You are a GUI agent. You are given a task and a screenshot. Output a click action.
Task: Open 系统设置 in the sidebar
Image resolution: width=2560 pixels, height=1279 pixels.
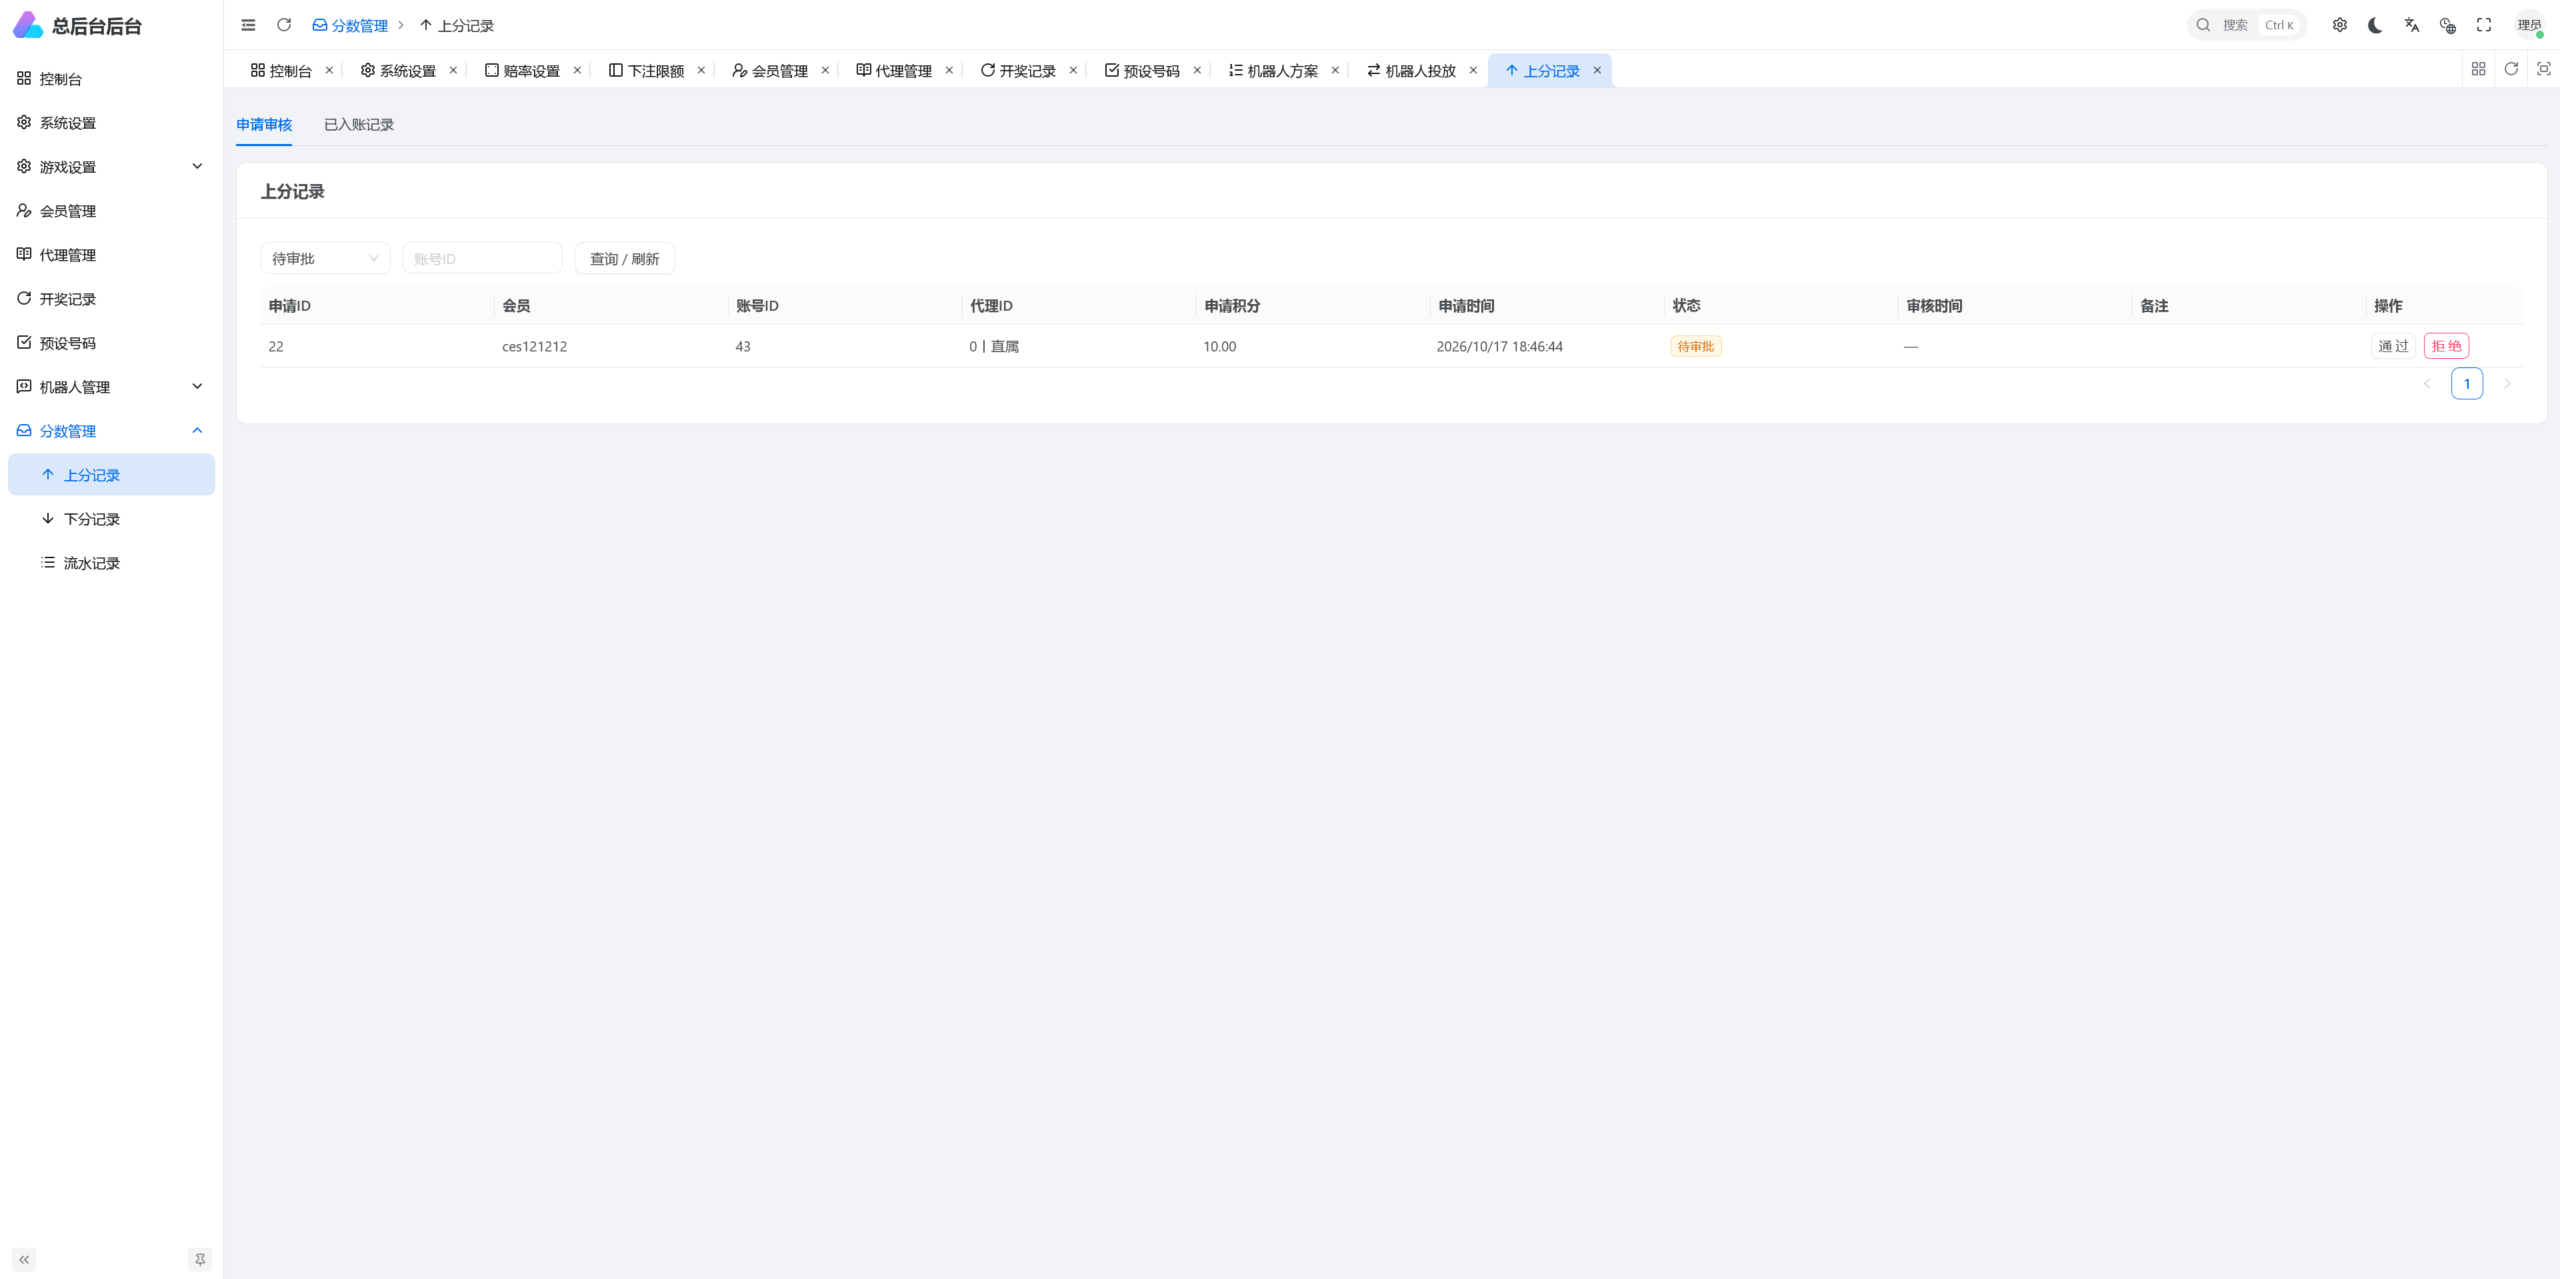point(111,123)
